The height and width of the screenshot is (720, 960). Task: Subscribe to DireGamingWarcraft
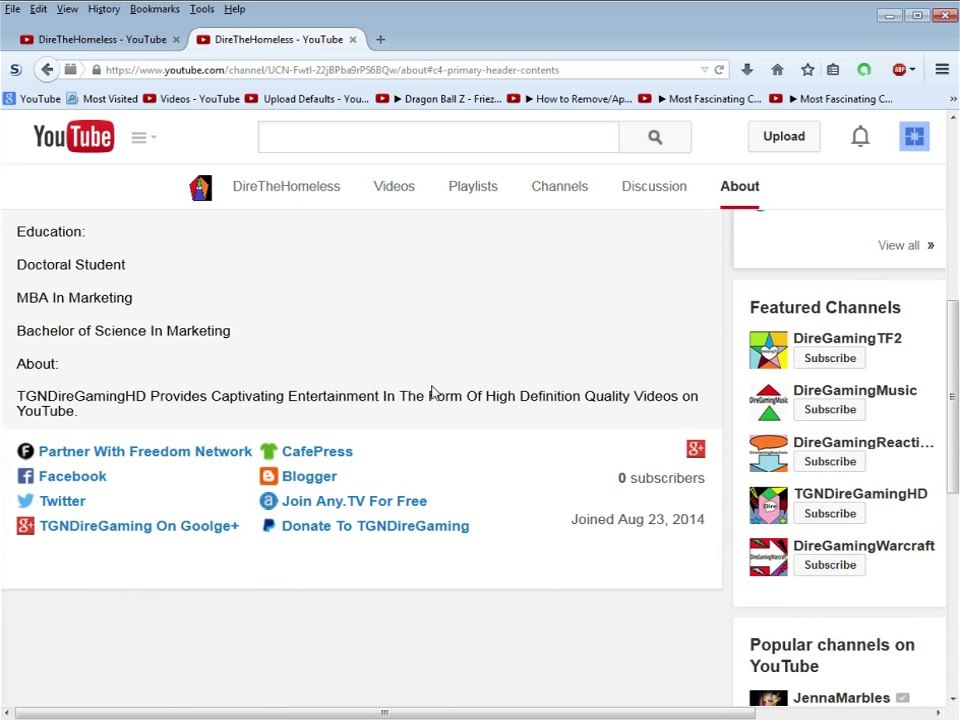click(x=830, y=565)
